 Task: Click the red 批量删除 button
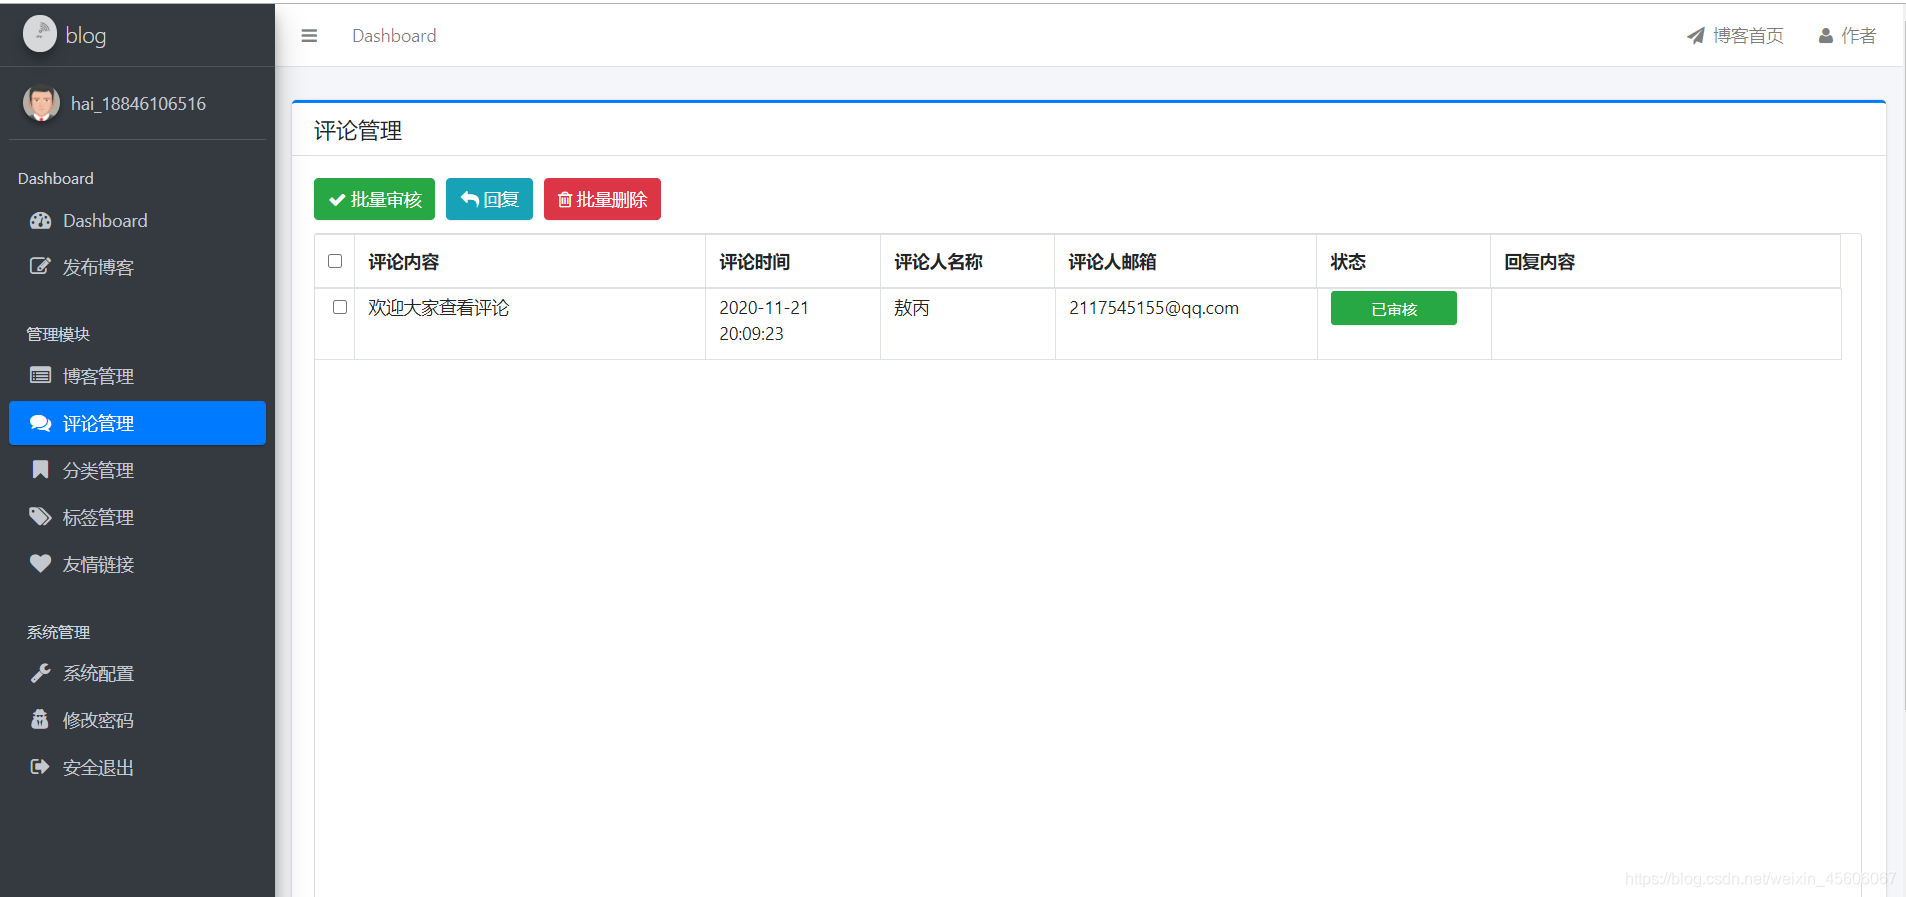tap(602, 199)
